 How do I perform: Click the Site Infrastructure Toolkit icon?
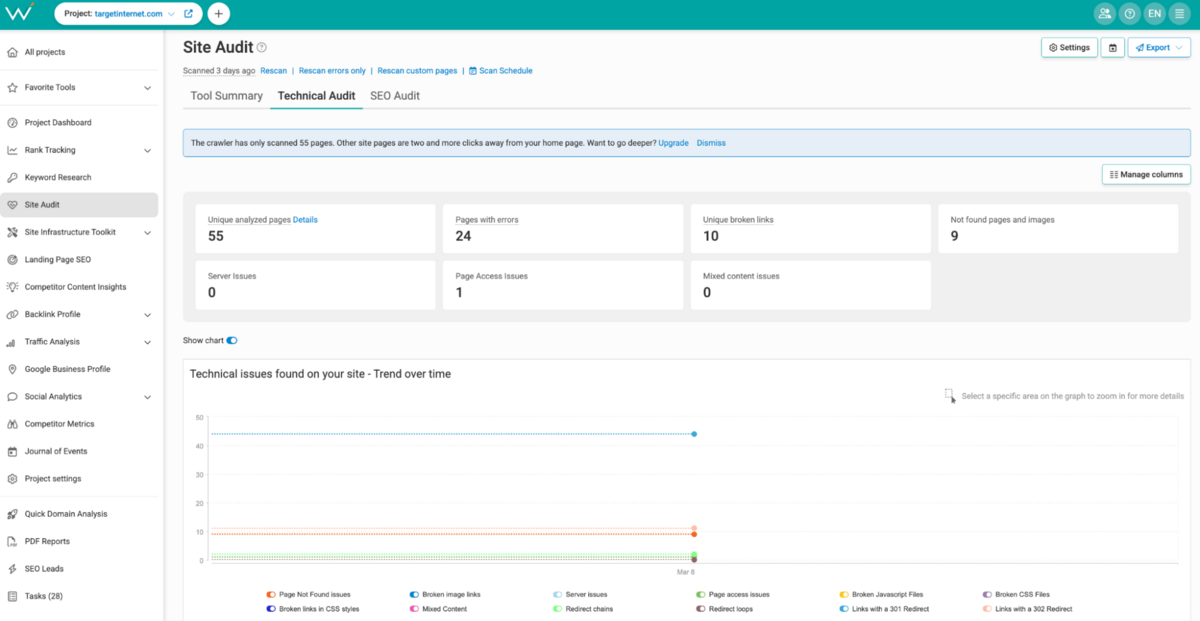12,232
